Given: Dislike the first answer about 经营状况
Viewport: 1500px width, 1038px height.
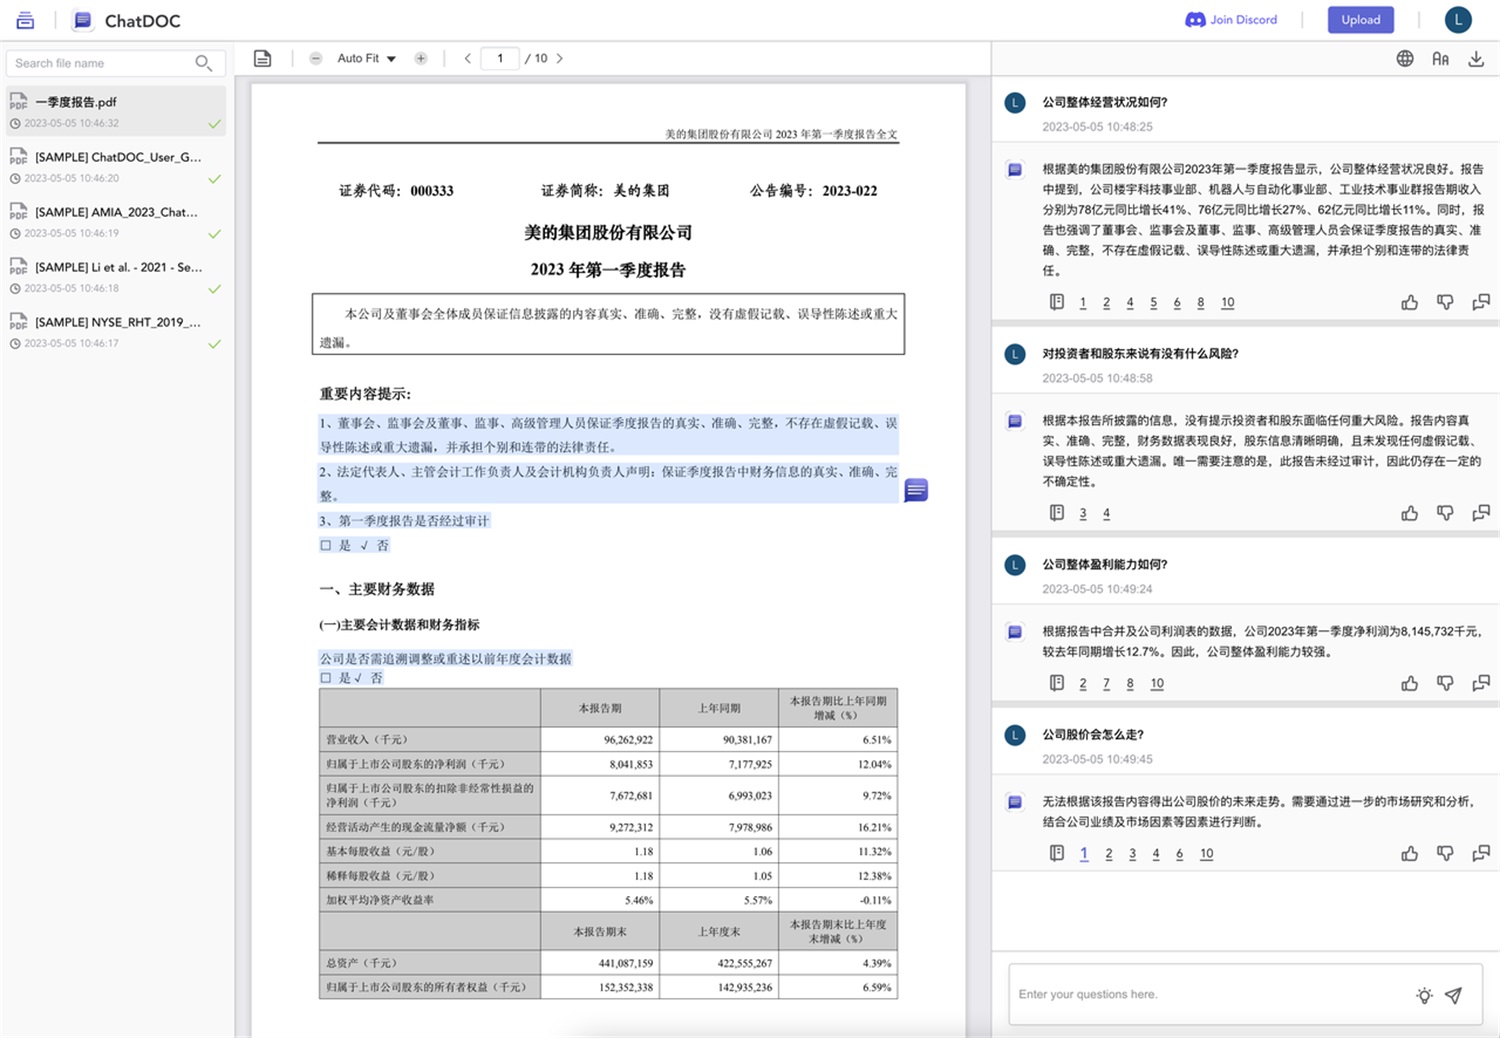Looking at the screenshot, I should tap(1445, 302).
